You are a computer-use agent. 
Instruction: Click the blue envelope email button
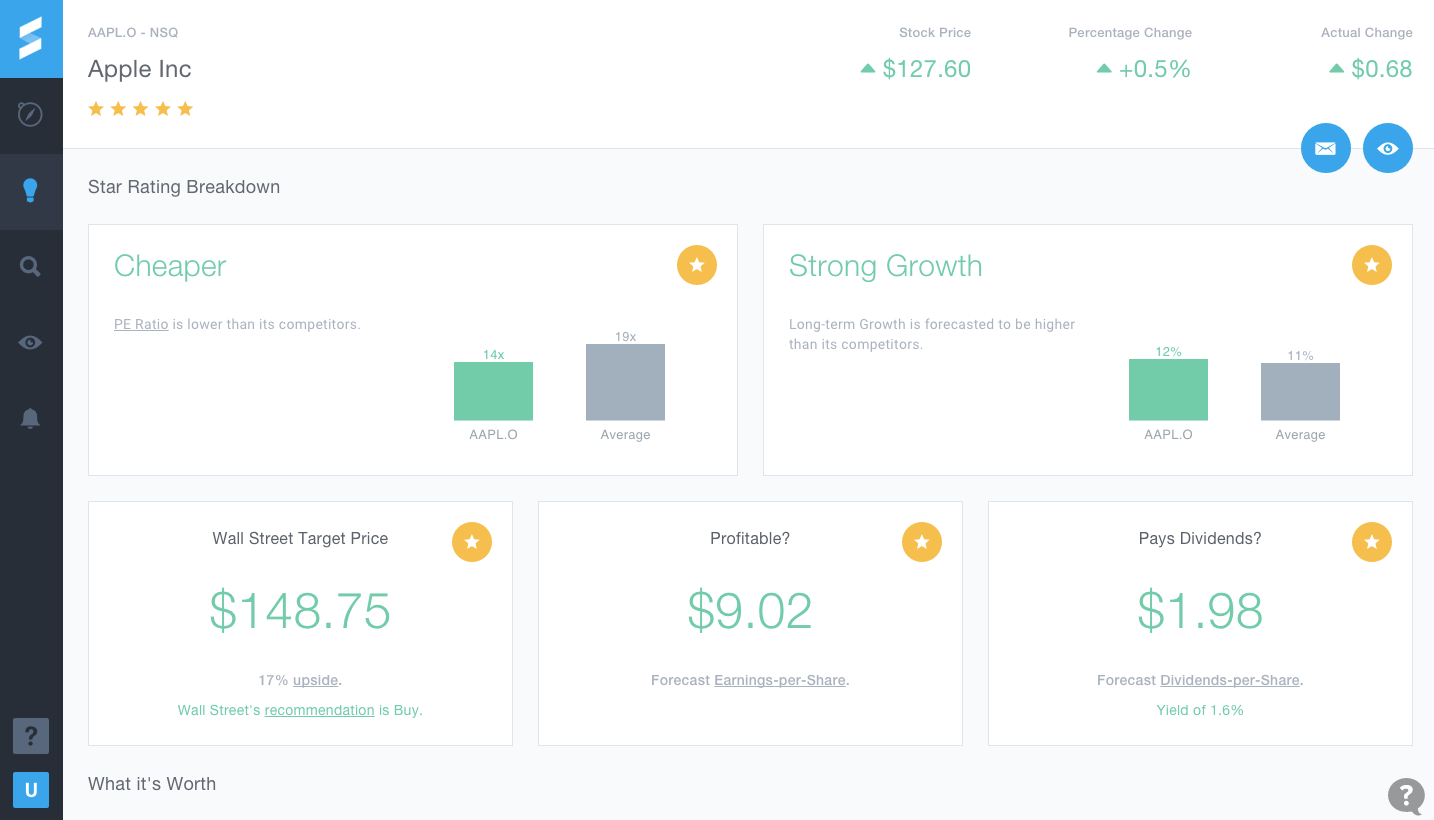point(1326,148)
